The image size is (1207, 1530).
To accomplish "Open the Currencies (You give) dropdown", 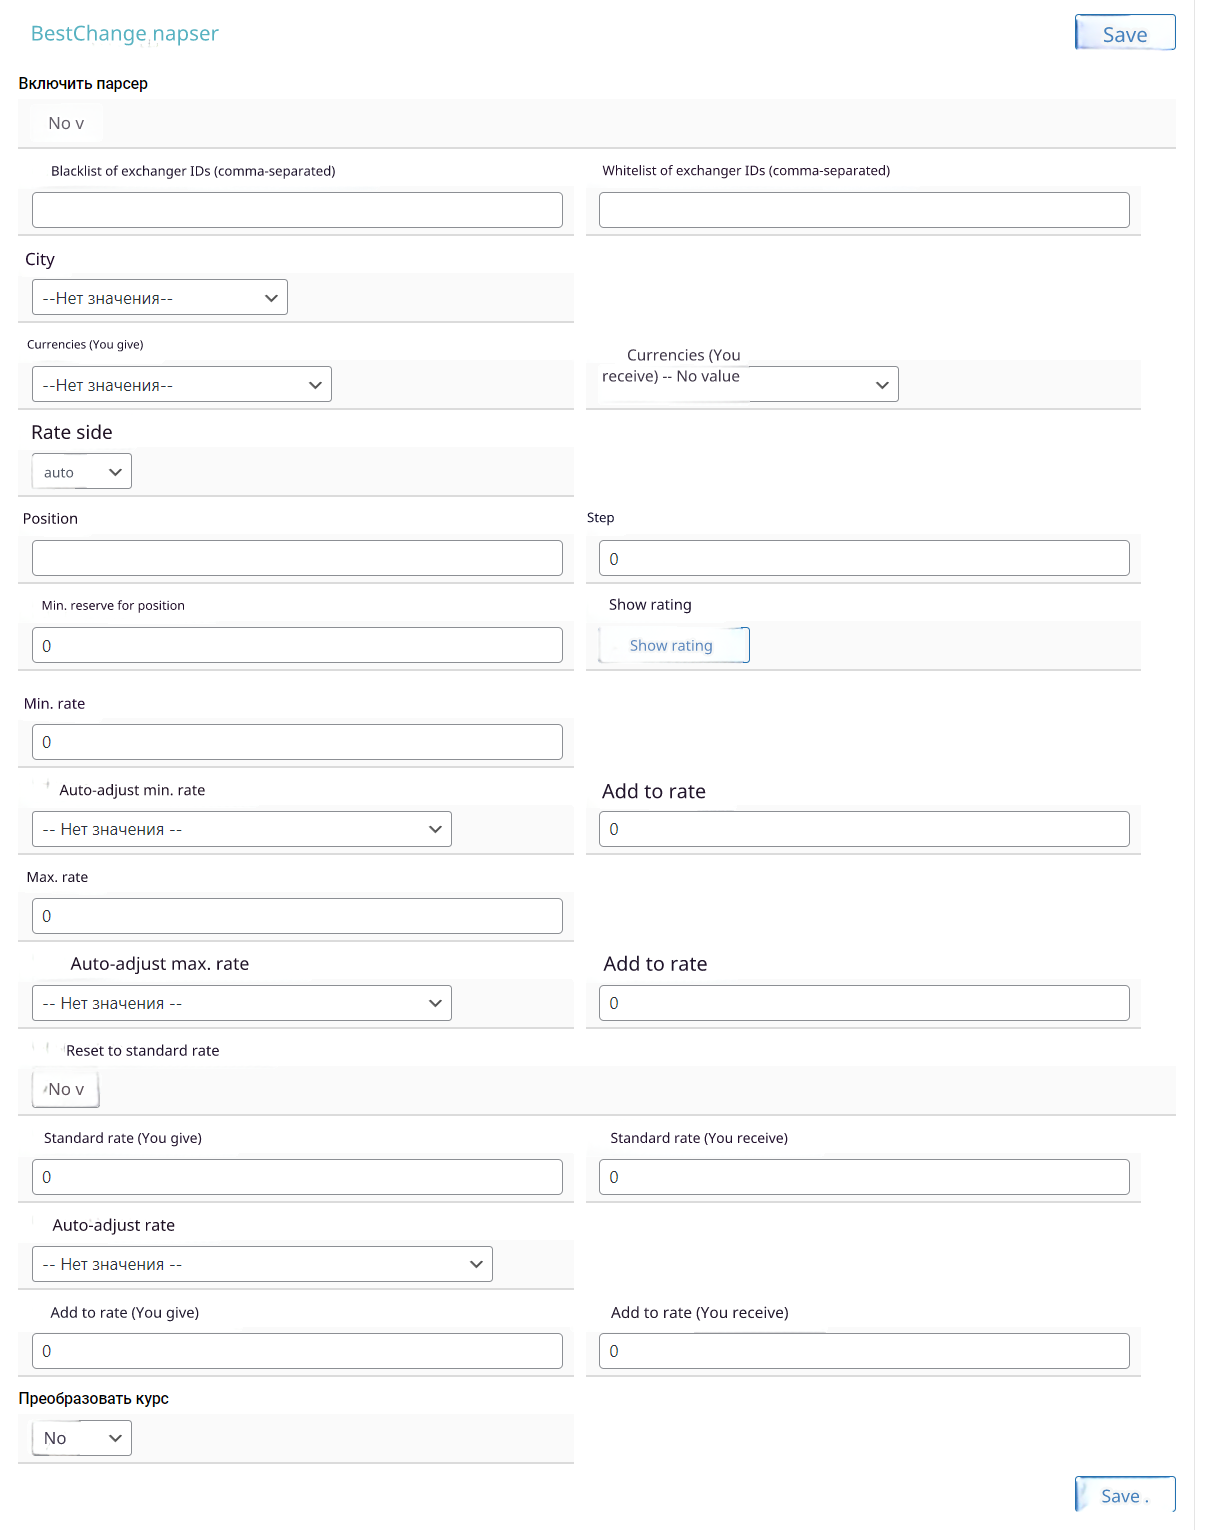I will [x=182, y=385].
